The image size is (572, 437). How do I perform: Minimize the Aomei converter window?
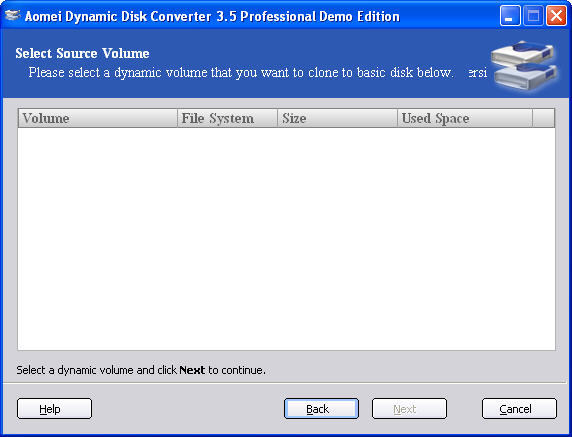tap(510, 16)
